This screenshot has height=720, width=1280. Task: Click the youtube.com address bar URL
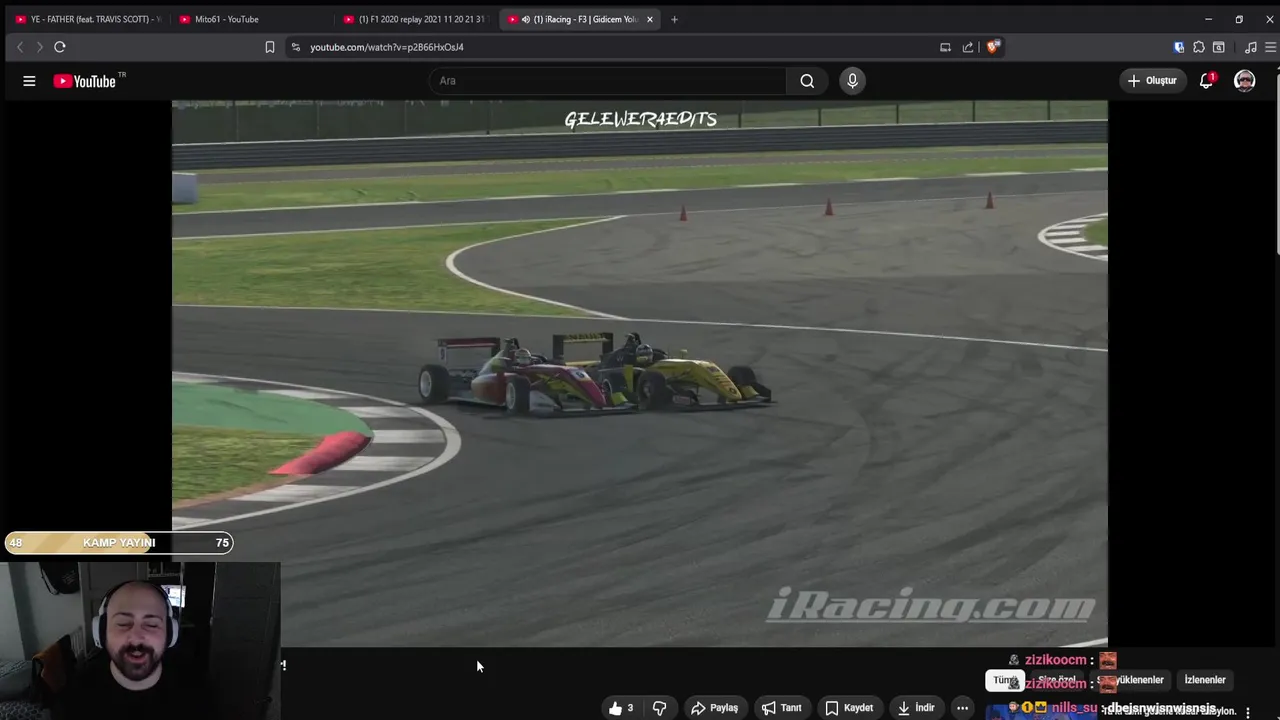pos(387,47)
